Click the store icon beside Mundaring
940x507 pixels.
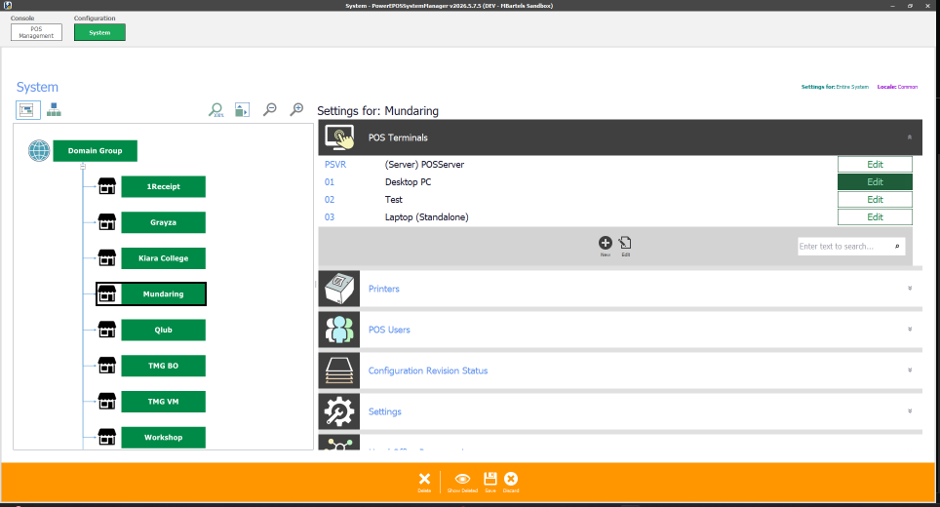tap(107, 294)
